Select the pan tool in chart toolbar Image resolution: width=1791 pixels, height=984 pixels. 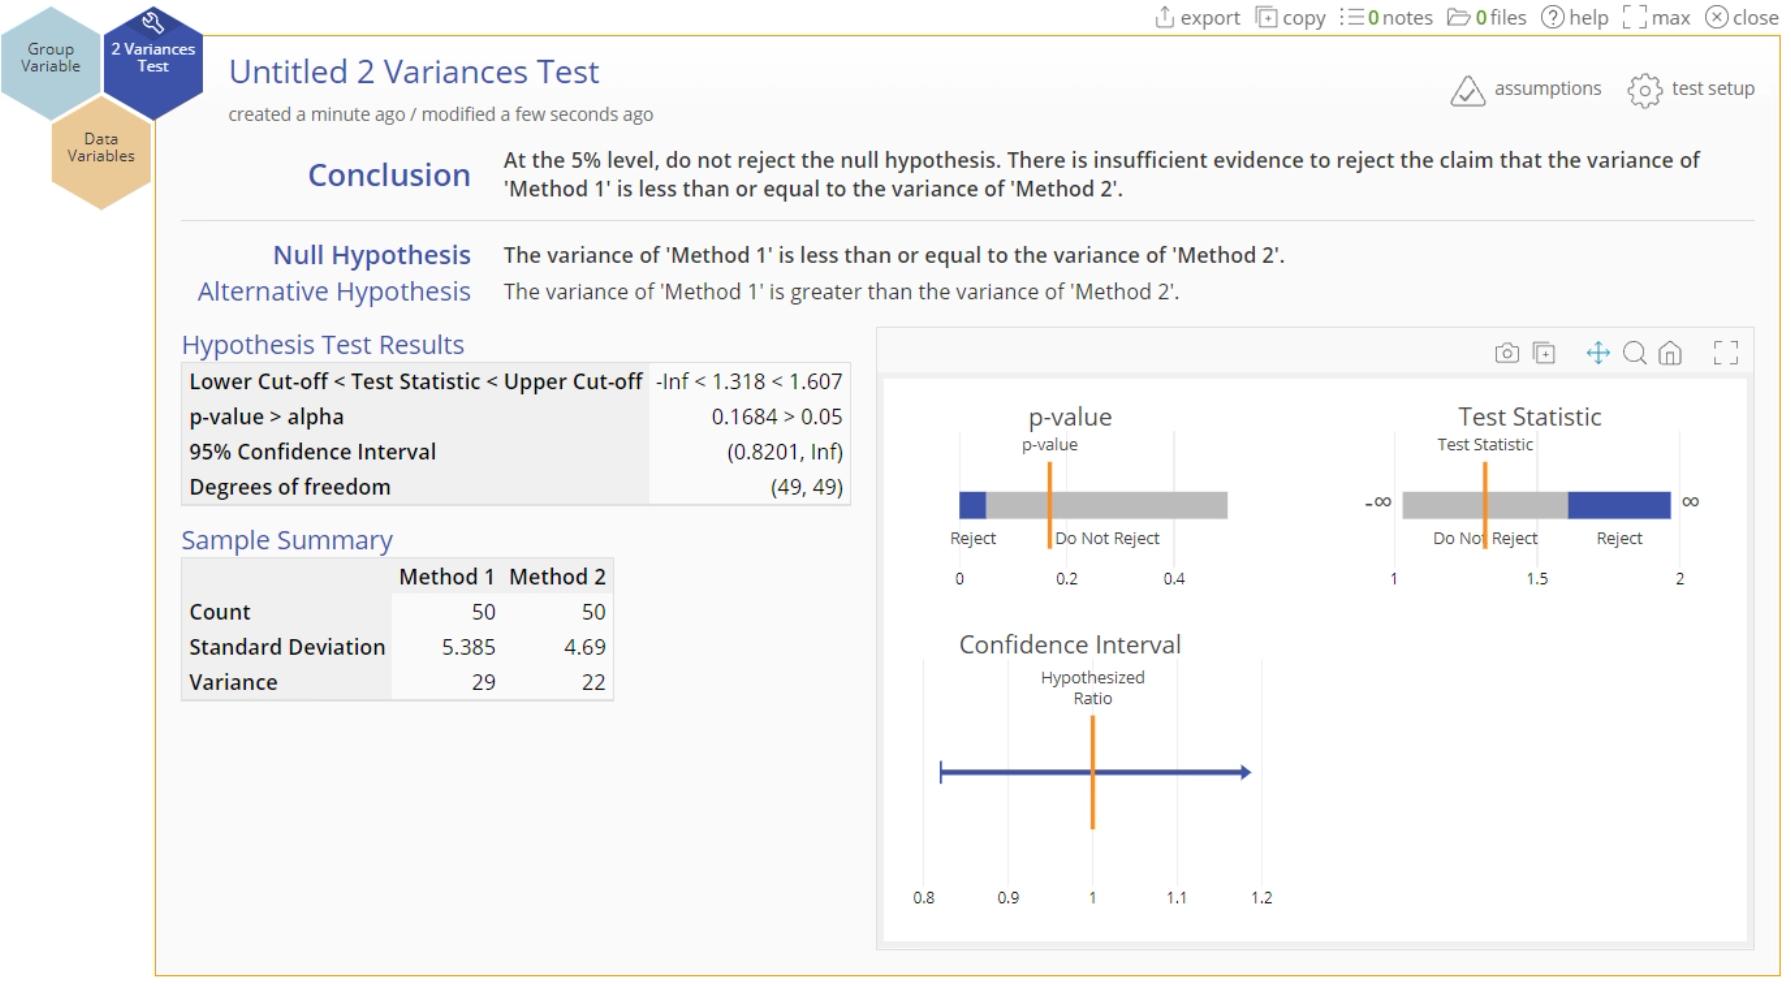(1597, 353)
